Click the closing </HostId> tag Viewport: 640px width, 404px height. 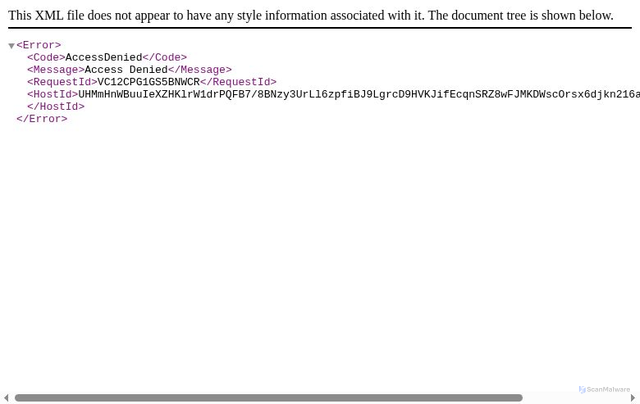tap(56, 107)
